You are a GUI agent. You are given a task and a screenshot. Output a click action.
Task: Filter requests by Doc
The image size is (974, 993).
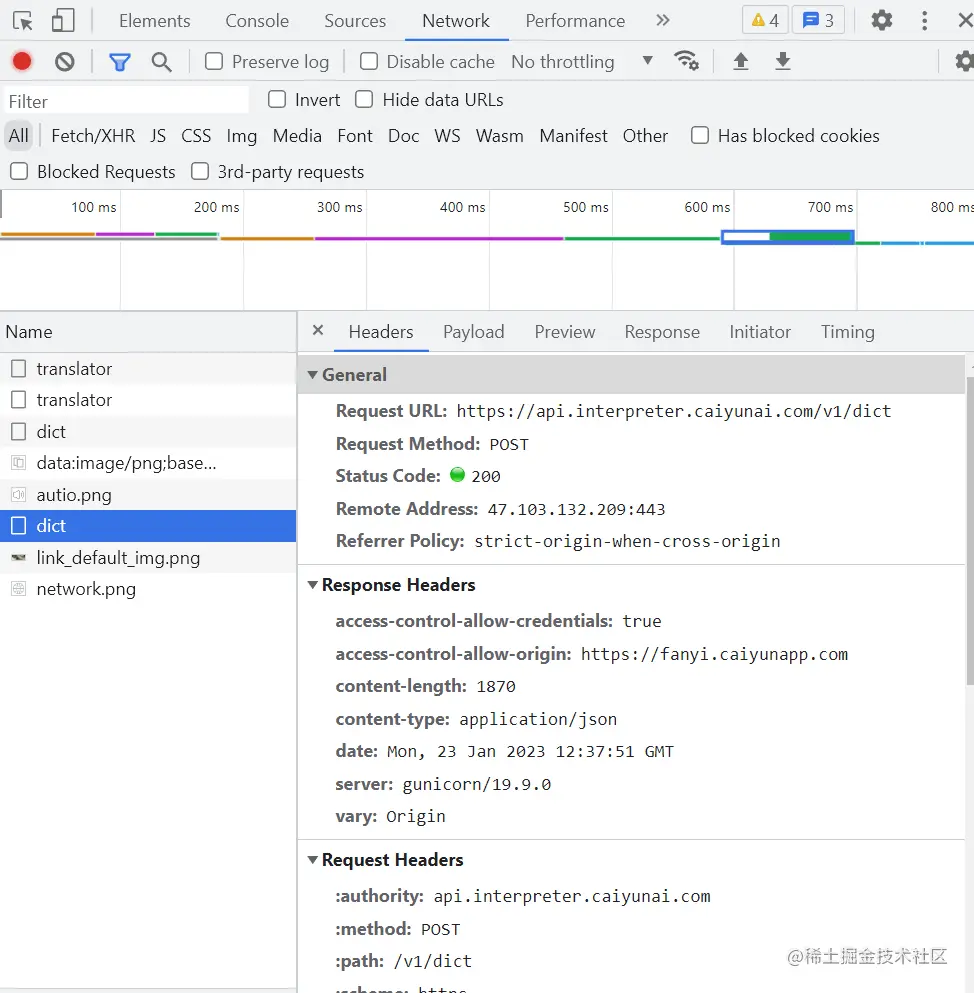coord(403,136)
